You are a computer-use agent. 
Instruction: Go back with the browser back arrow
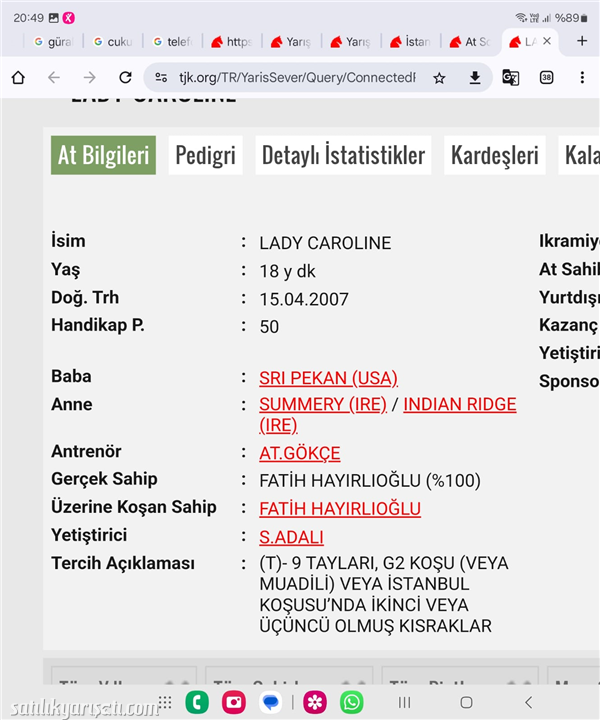[x=54, y=78]
